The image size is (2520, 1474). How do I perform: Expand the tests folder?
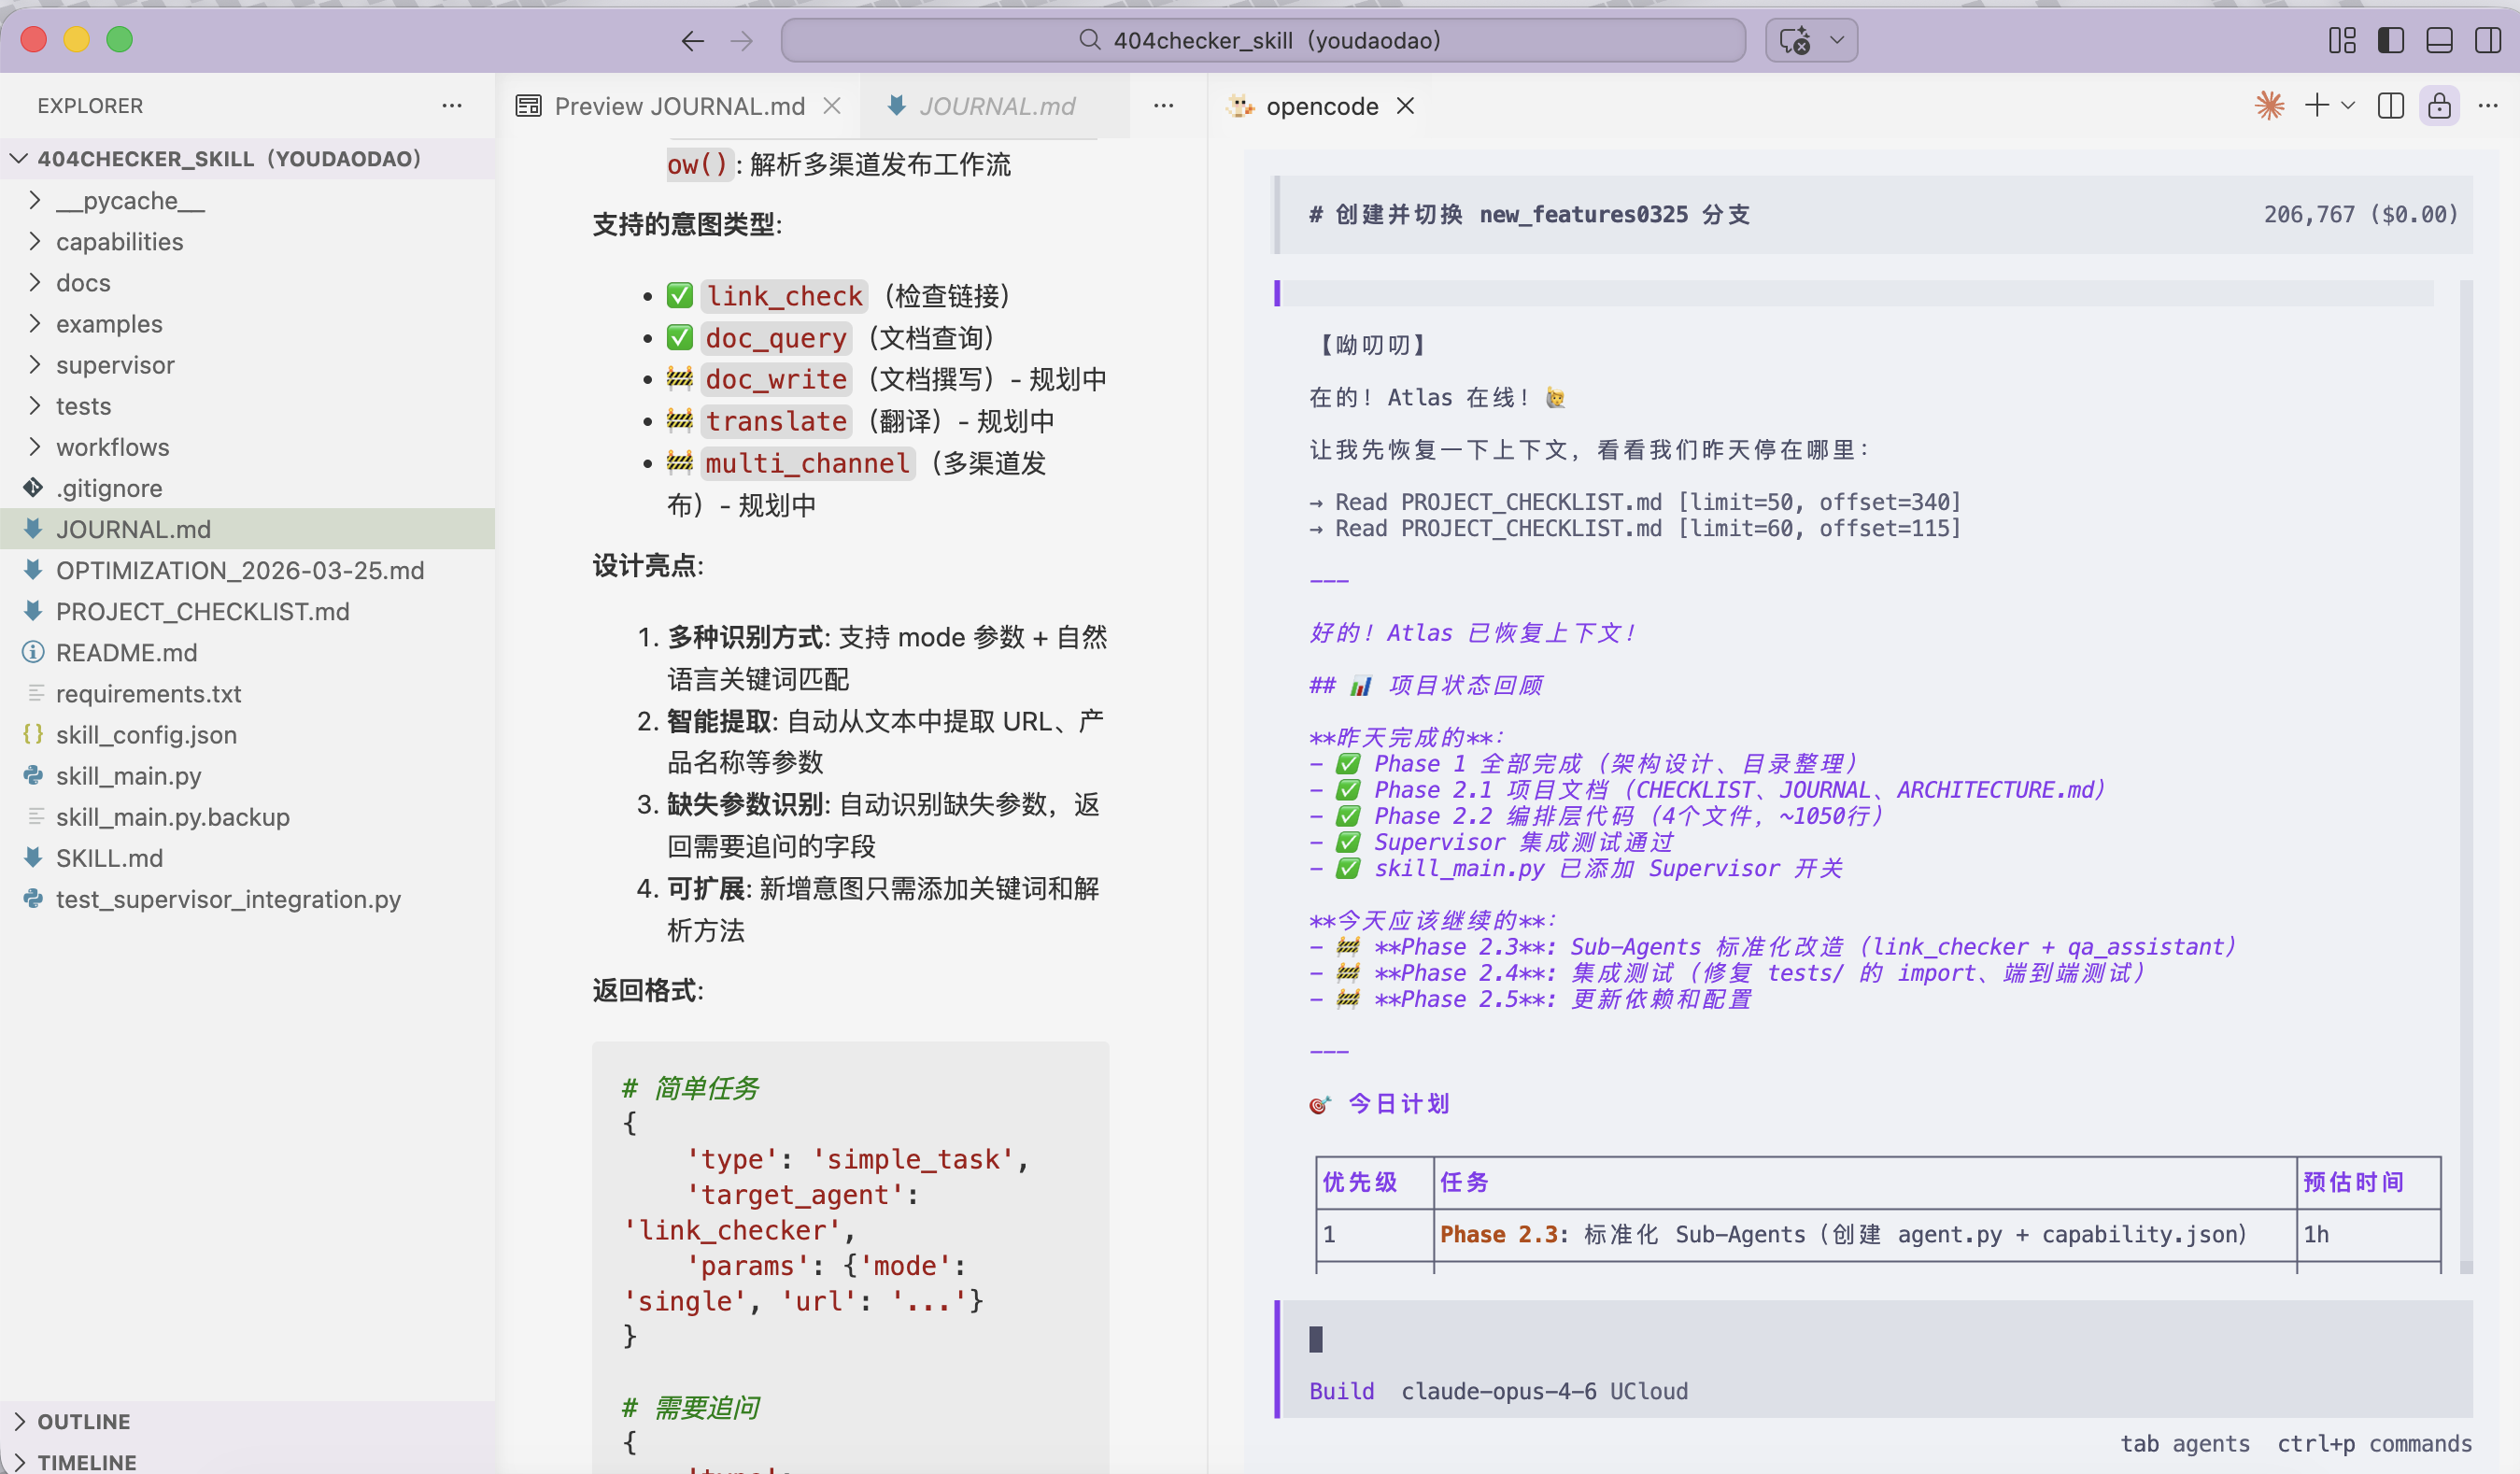coord(247,406)
